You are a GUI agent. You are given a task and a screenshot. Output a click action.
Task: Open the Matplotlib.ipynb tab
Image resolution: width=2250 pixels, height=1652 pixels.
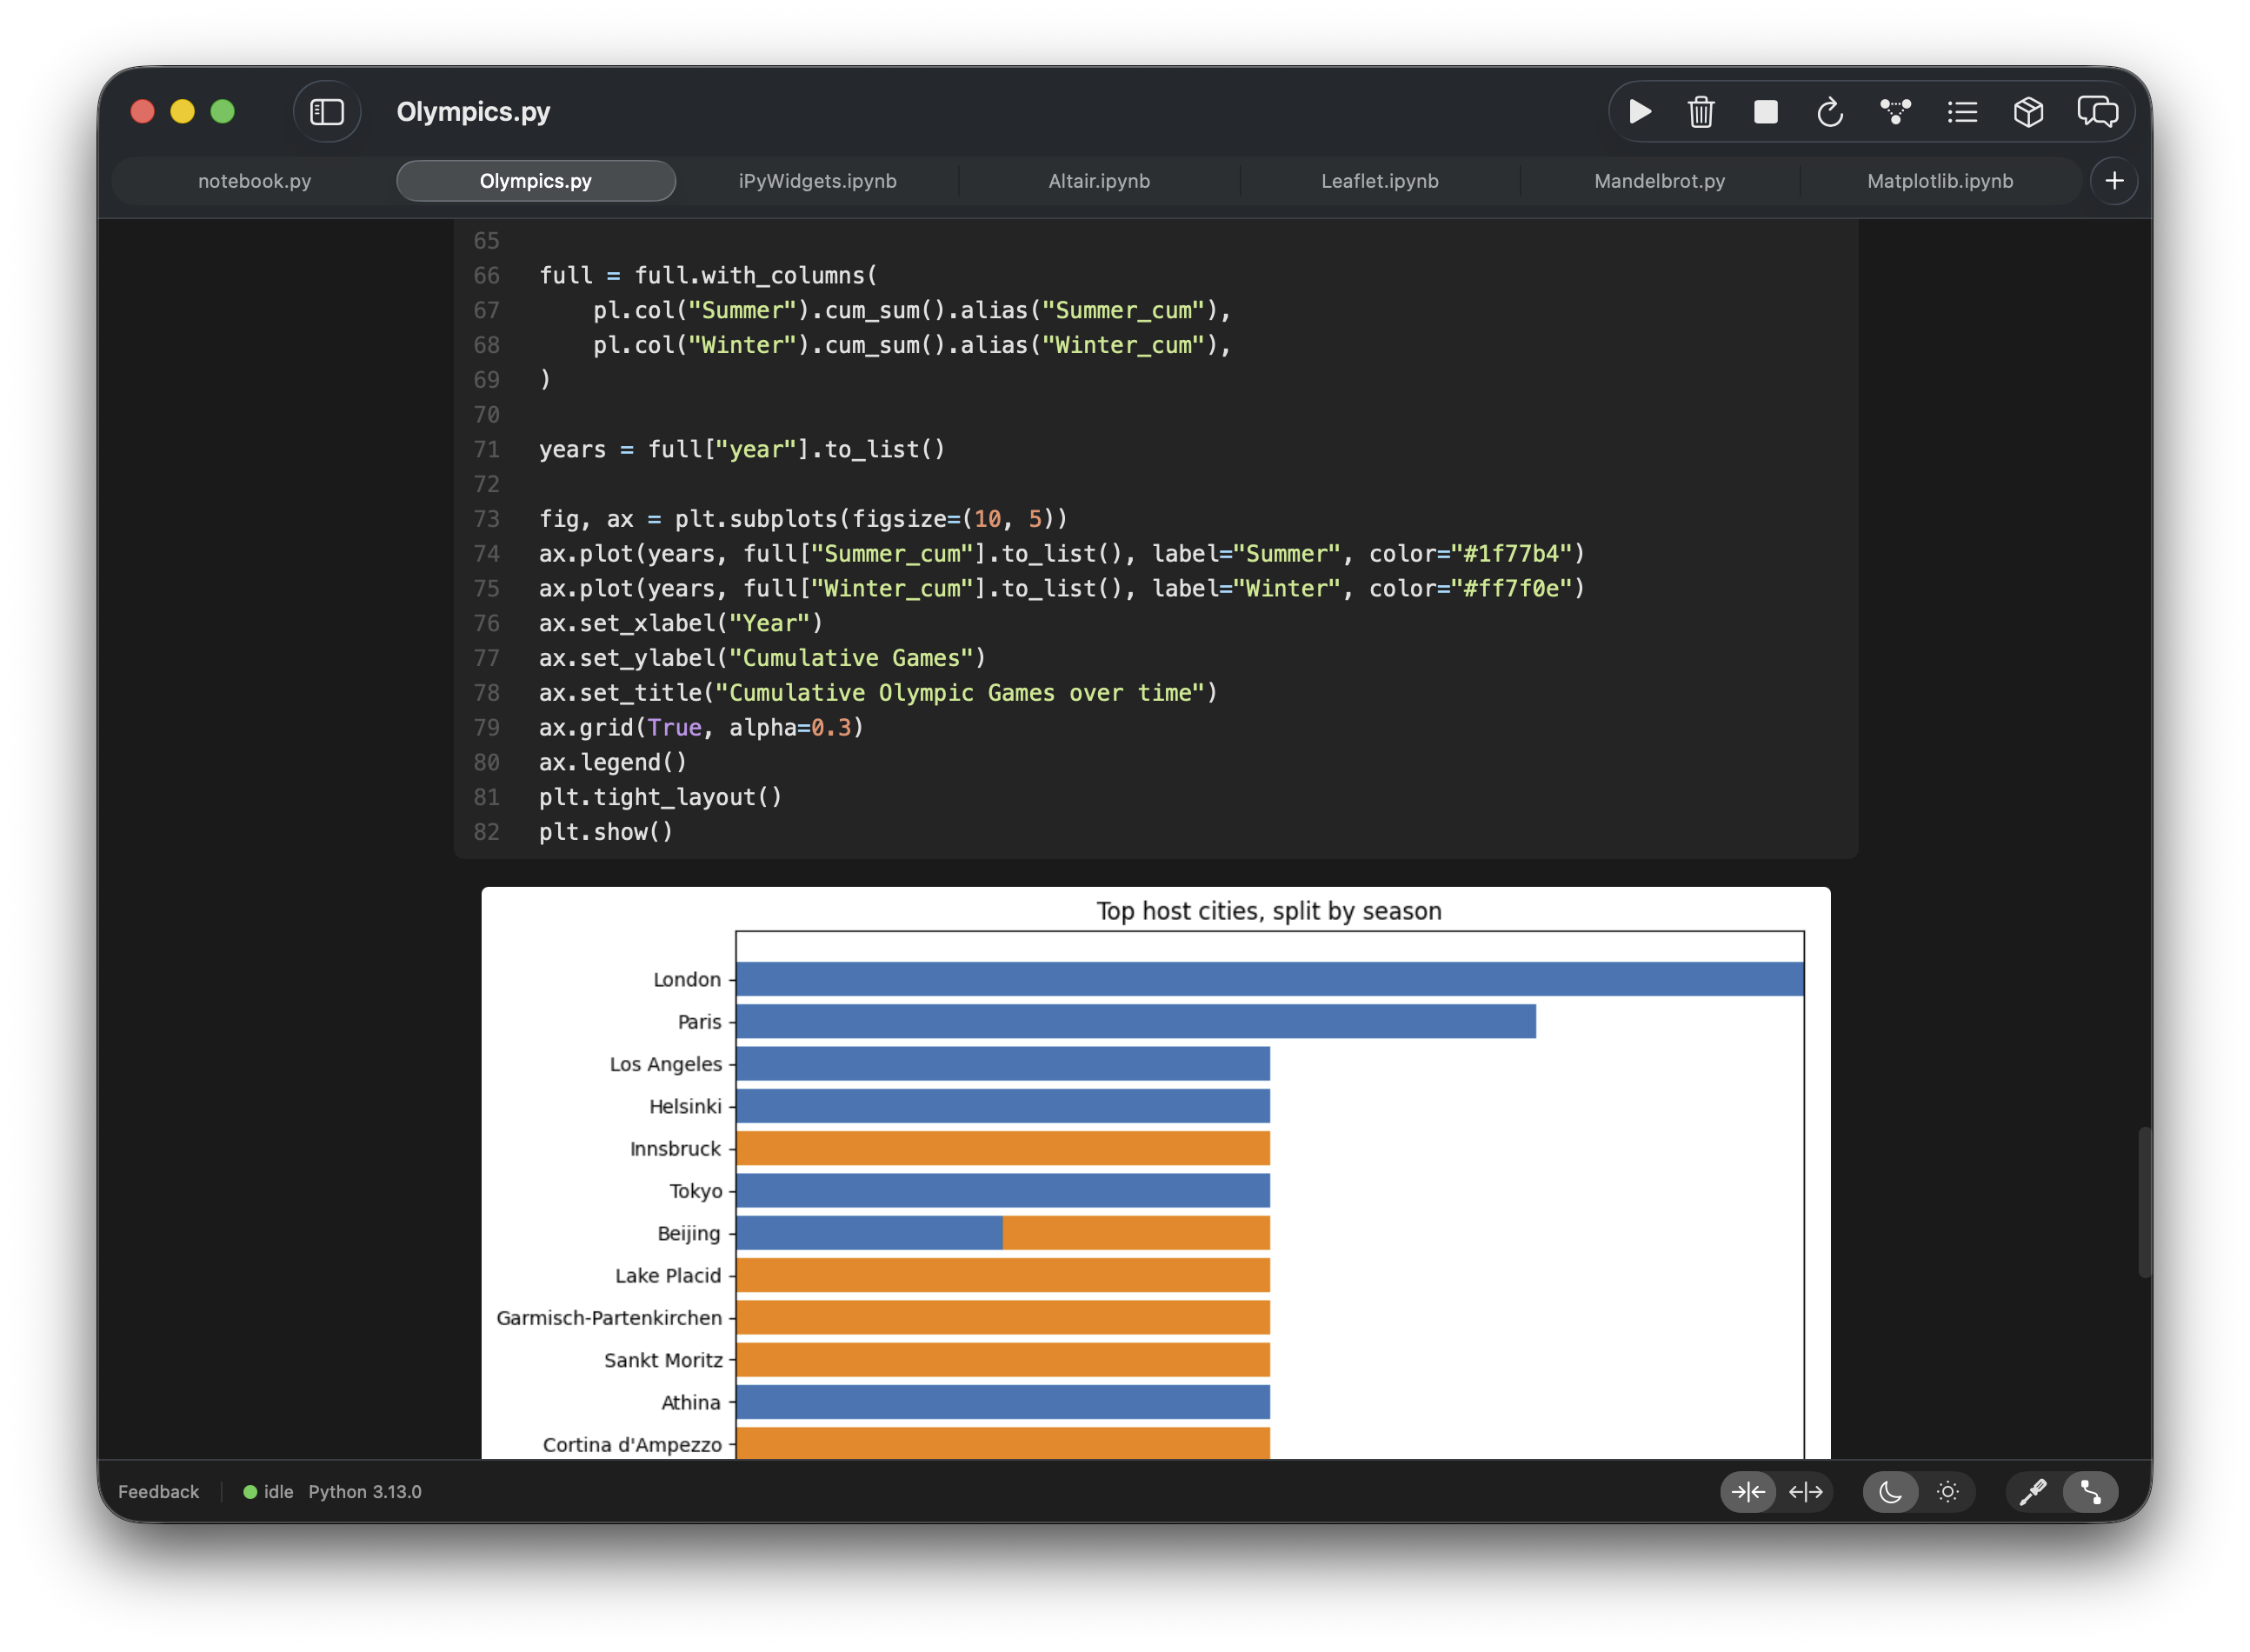[x=1940, y=181]
